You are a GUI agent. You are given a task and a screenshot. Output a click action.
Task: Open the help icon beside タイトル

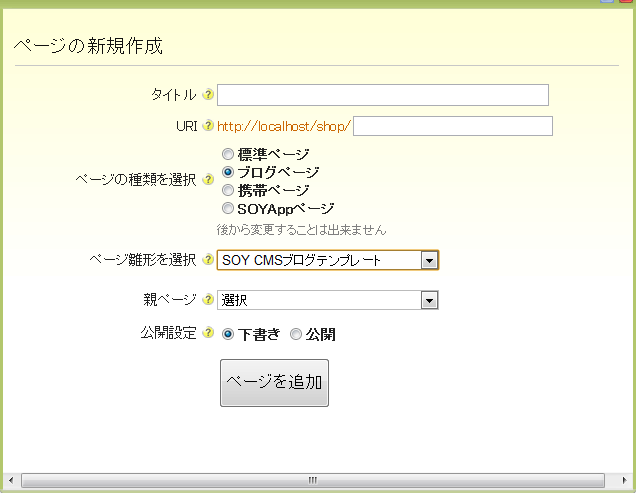pyautogui.click(x=208, y=95)
